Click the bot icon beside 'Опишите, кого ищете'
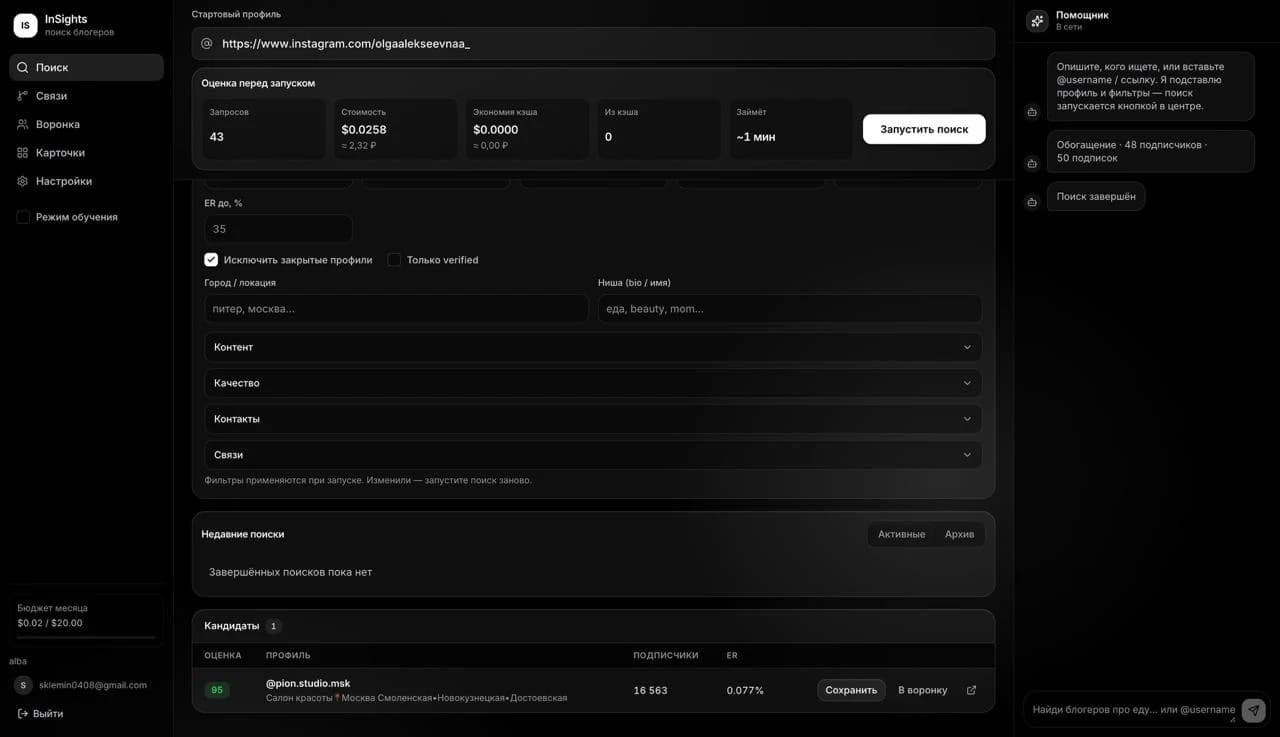 click(1032, 112)
